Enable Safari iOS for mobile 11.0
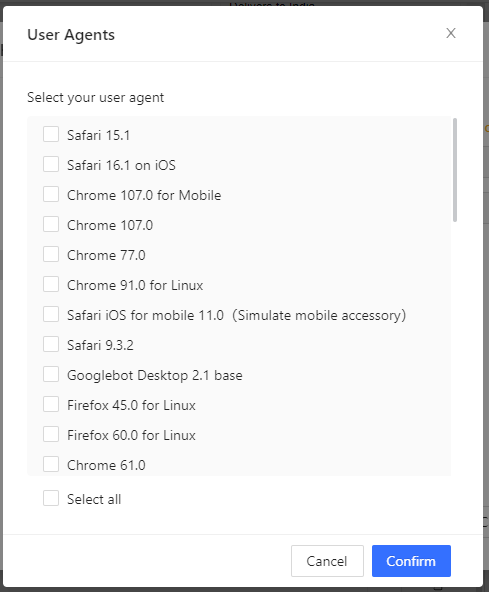Image resolution: width=489 pixels, height=592 pixels. (x=51, y=314)
